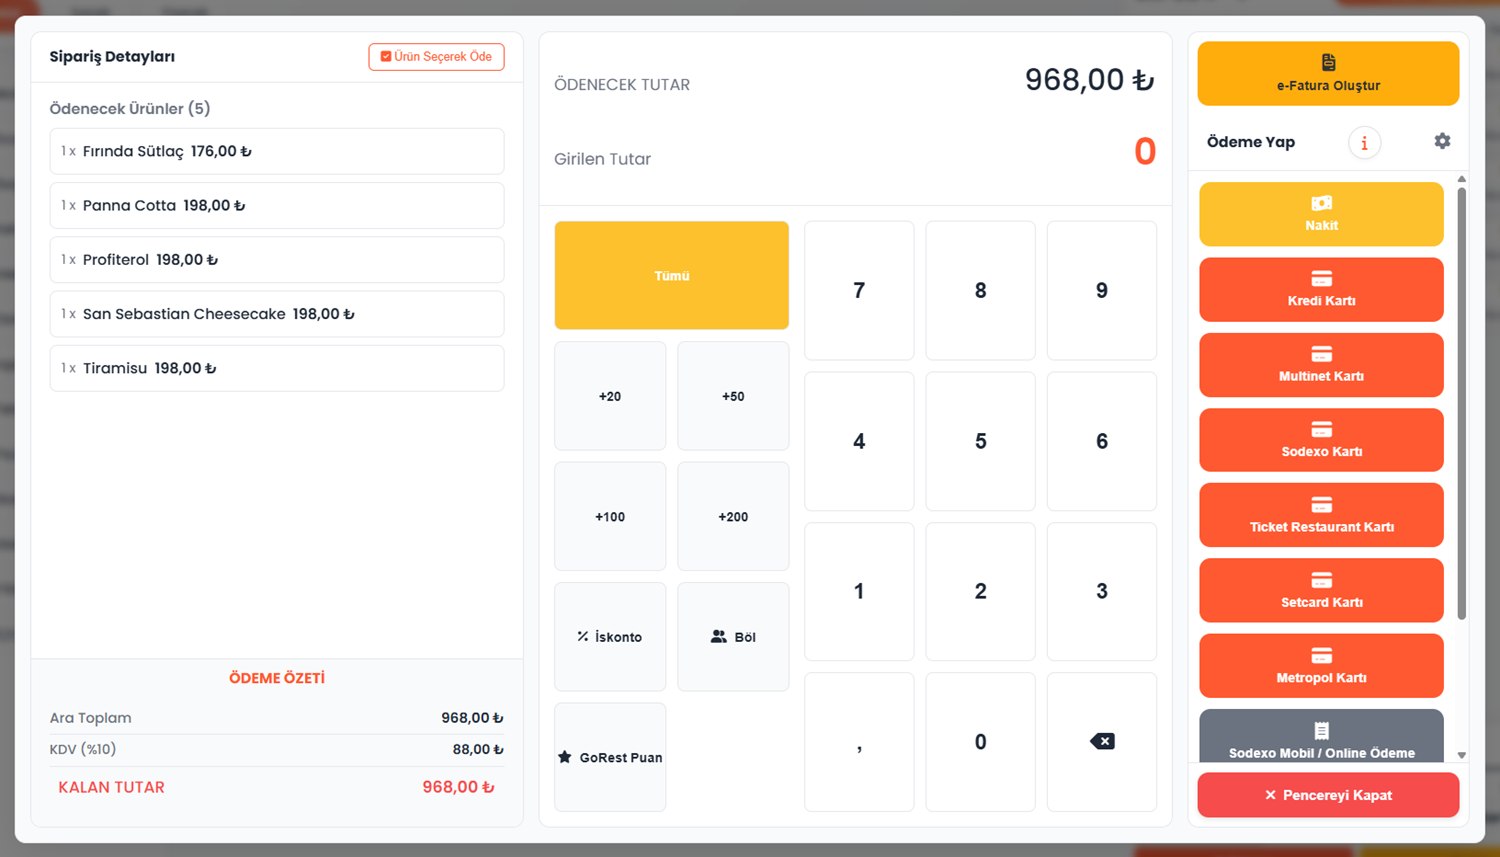Select Ticket Restaurant Kartı payment

point(1321,515)
